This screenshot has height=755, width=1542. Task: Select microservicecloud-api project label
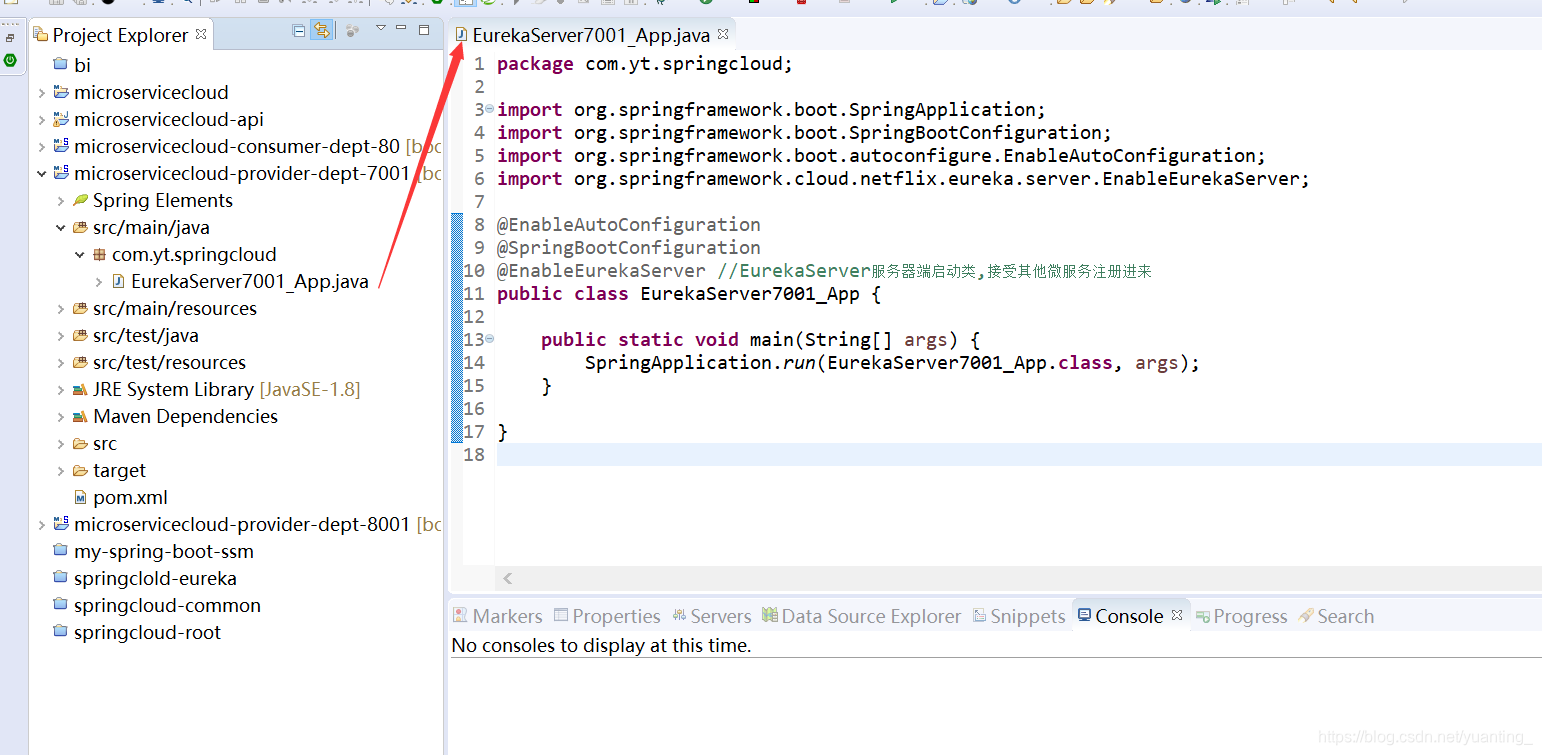pos(169,119)
